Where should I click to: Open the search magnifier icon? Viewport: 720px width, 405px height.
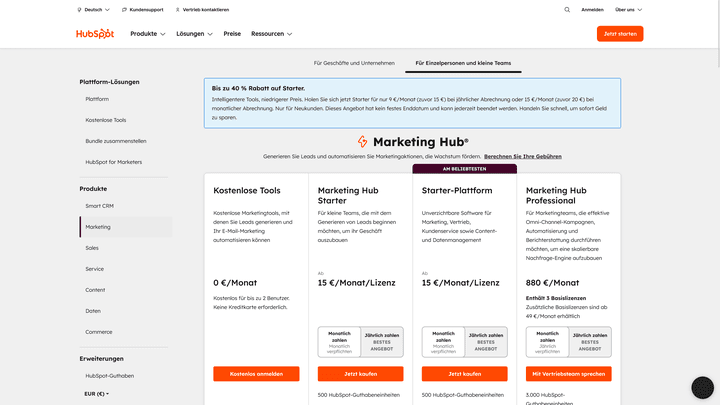(567, 10)
